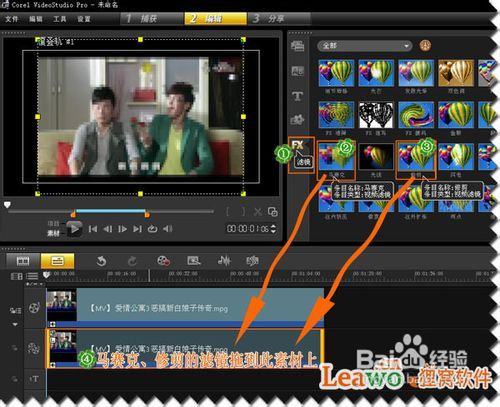
Task: Select the overlay track clip thumbnail
Action: (62, 346)
